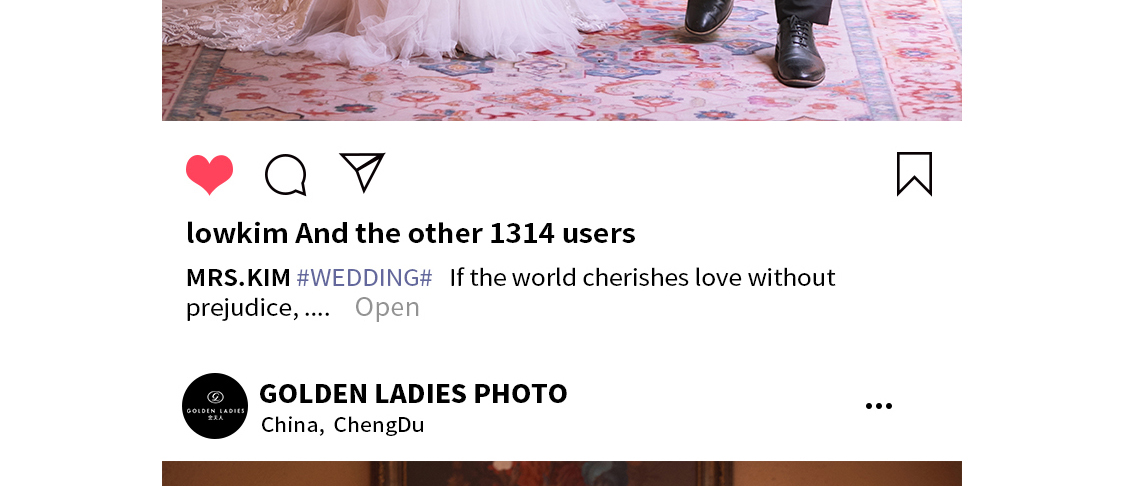Viewport: 1125px width, 486px height.
Task: View MRS.KIM profile from caption
Action: coord(238,277)
